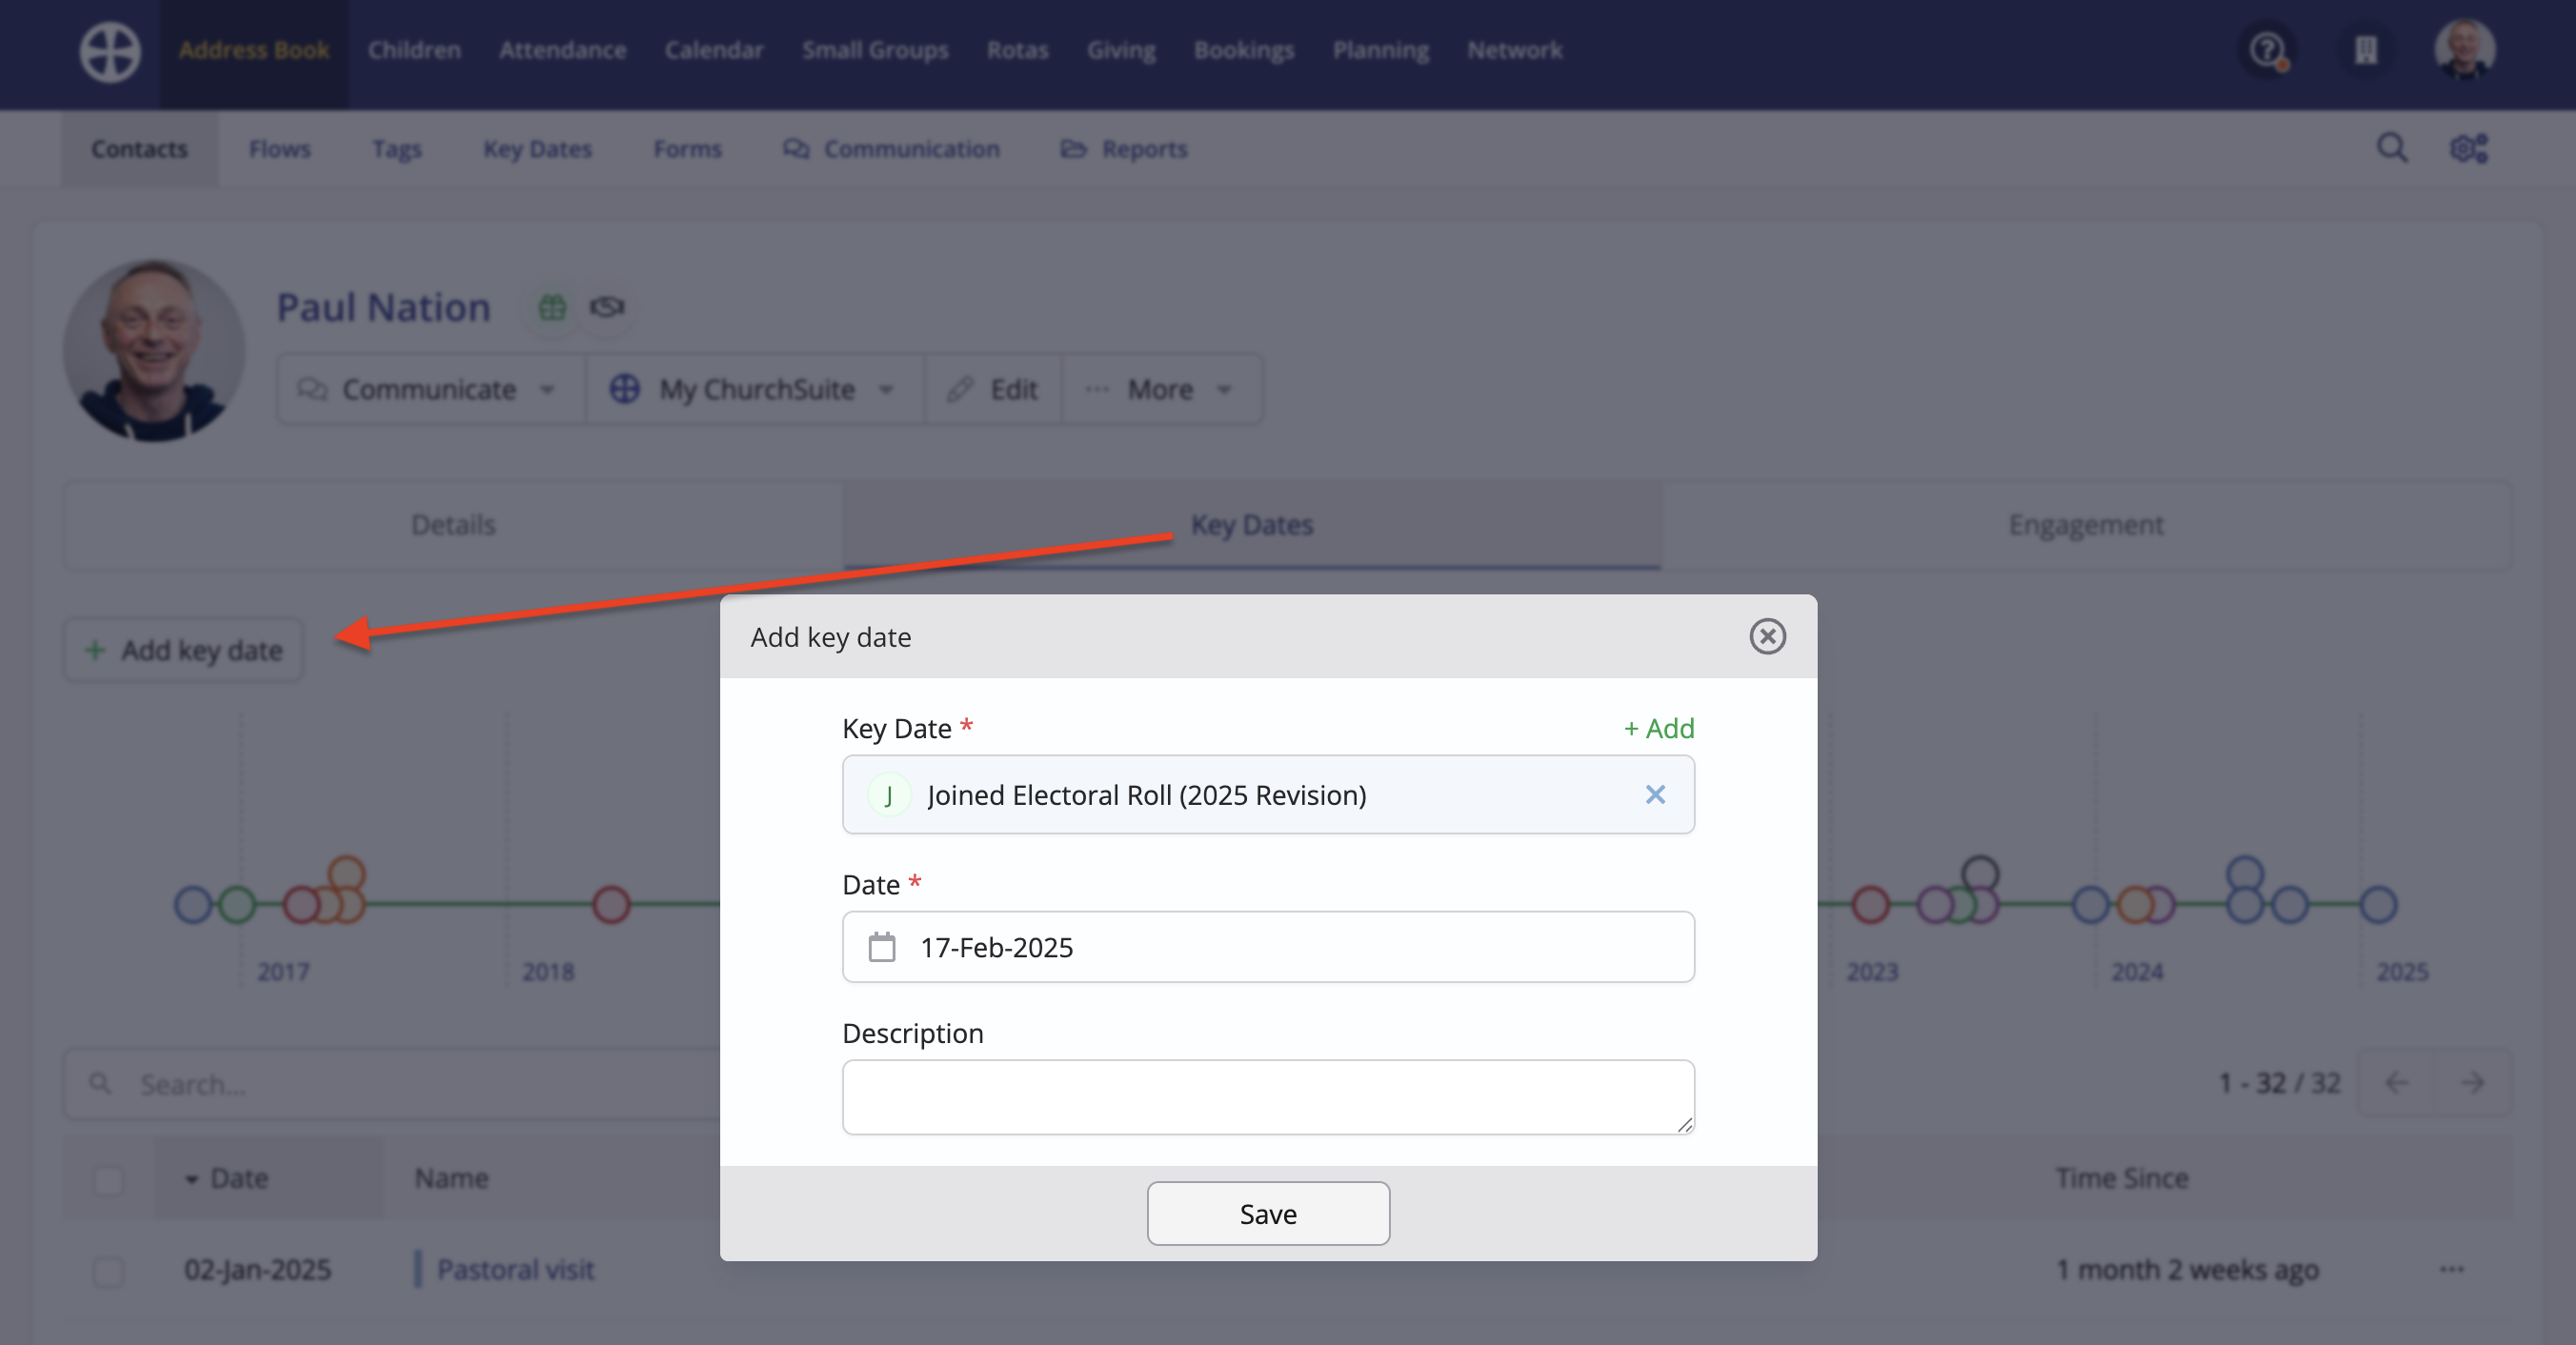
Task: Clear the selected Joined Electoral Roll key date
Action: [1655, 795]
